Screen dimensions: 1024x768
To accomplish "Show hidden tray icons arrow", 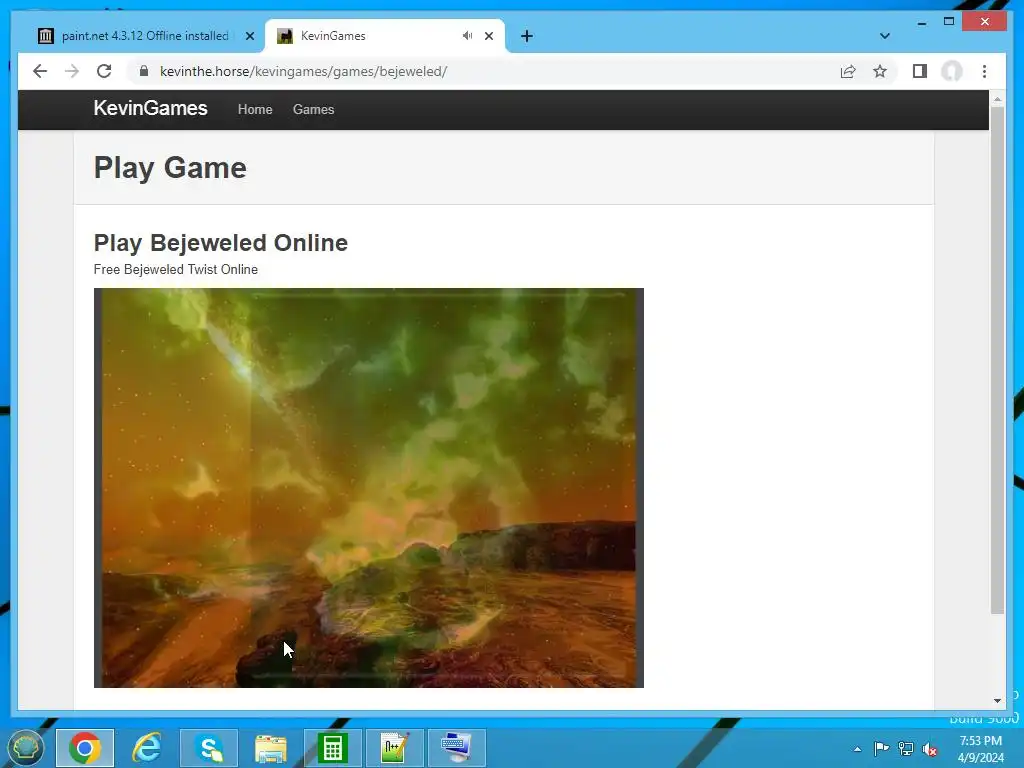I will click(x=857, y=749).
